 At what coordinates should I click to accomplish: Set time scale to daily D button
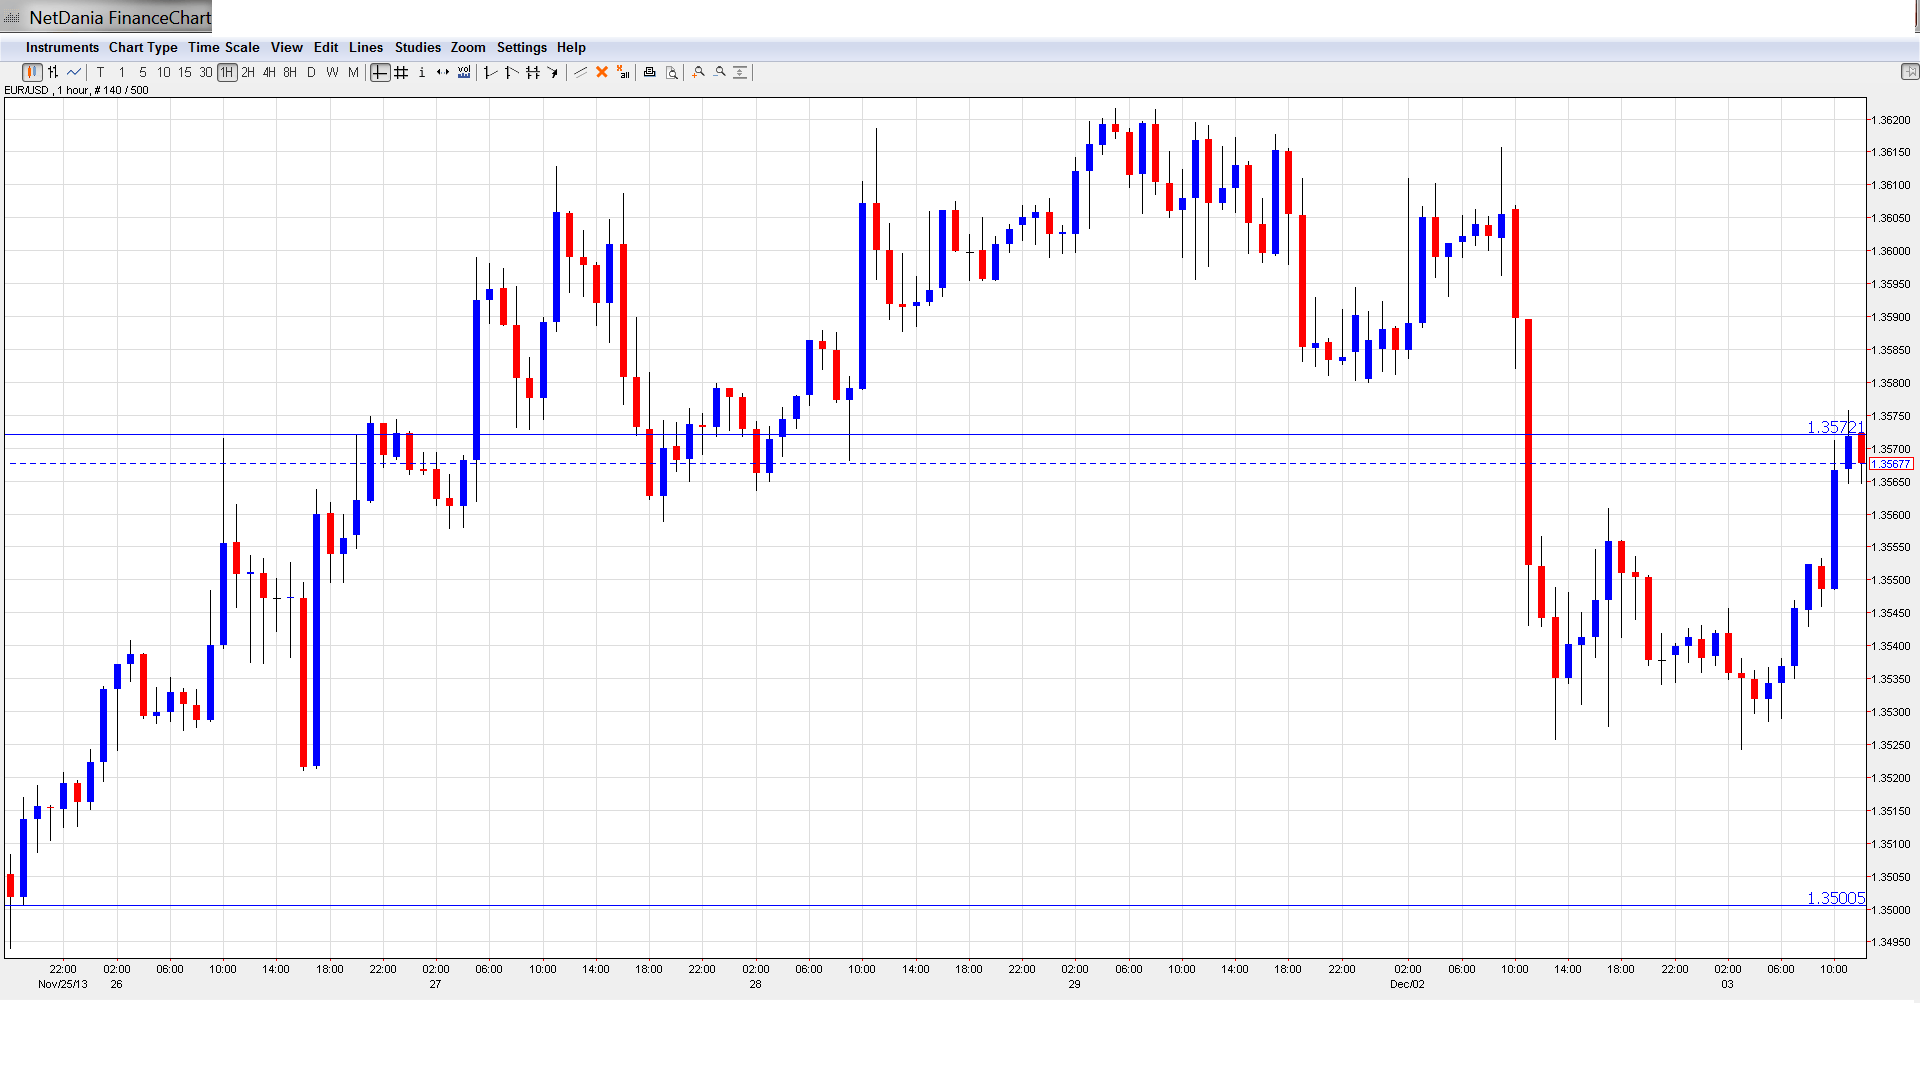[x=311, y=72]
